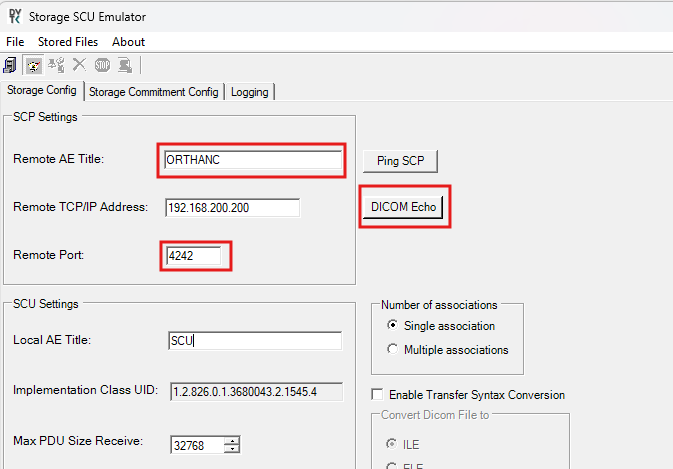Decrease Max PDU Size with down arrow
The height and width of the screenshot is (469, 673).
pyautogui.click(x=233, y=449)
